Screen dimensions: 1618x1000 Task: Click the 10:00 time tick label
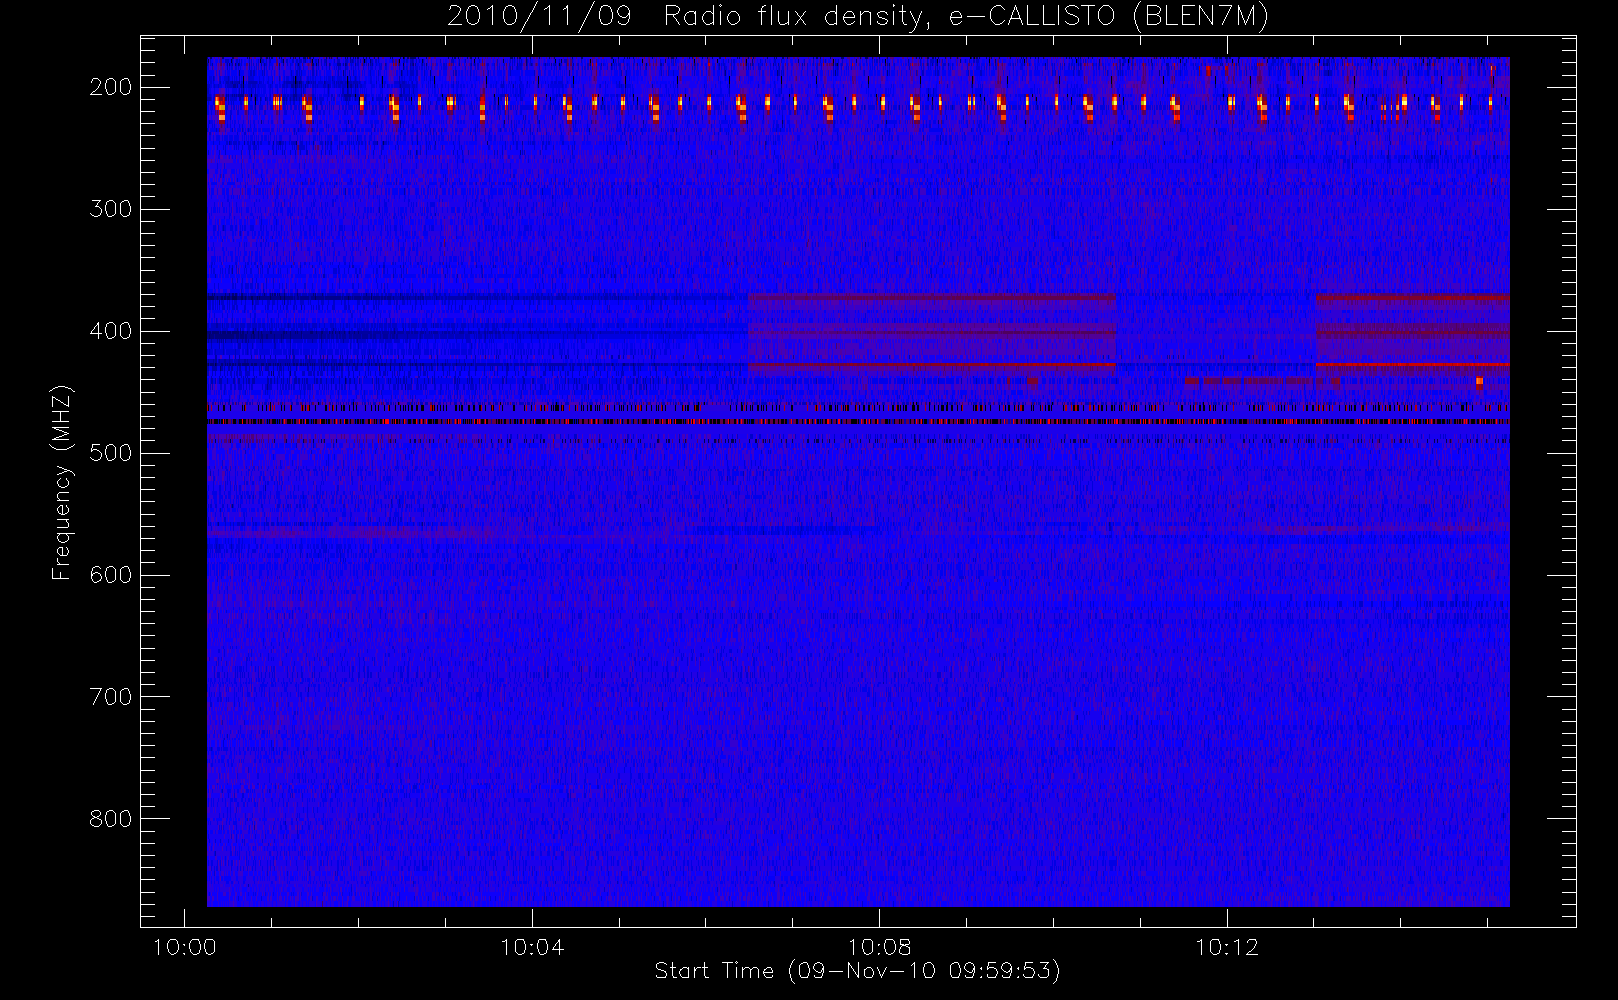[x=184, y=947]
